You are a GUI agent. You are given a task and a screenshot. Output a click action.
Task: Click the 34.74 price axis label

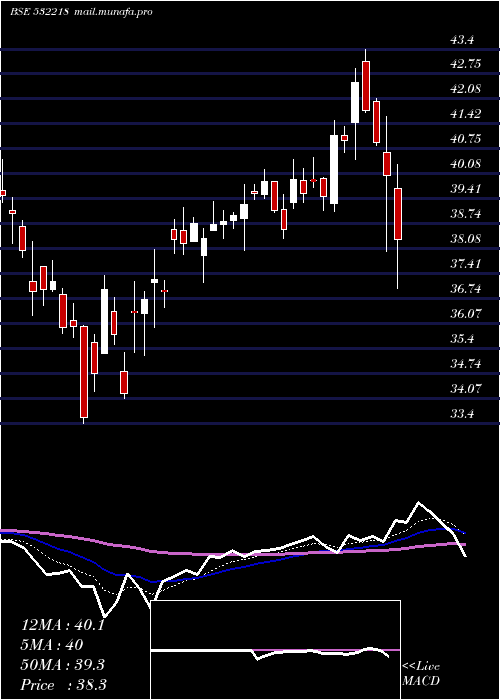point(466,364)
